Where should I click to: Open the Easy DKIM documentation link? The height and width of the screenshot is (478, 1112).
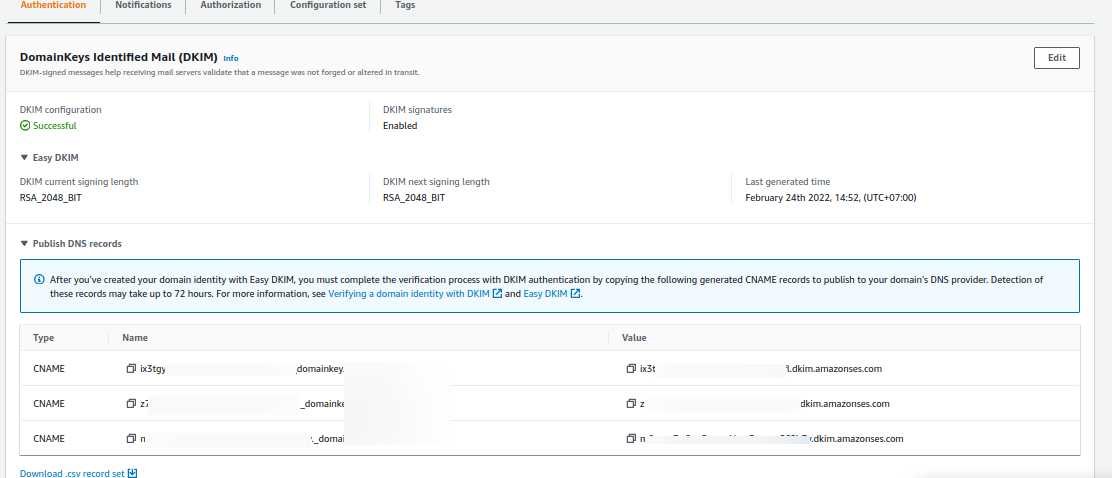(545, 294)
